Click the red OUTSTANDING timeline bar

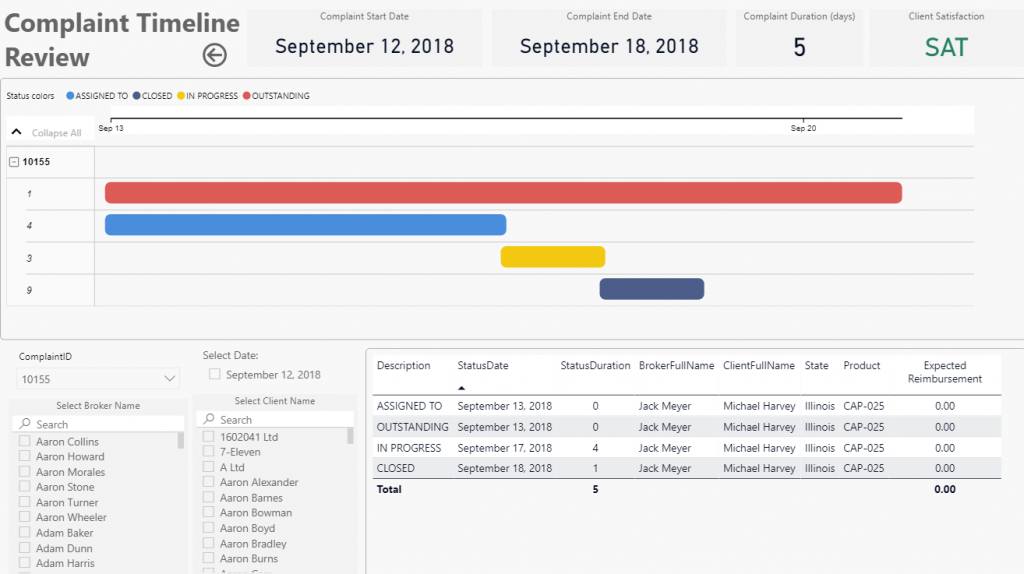pyautogui.click(x=503, y=193)
